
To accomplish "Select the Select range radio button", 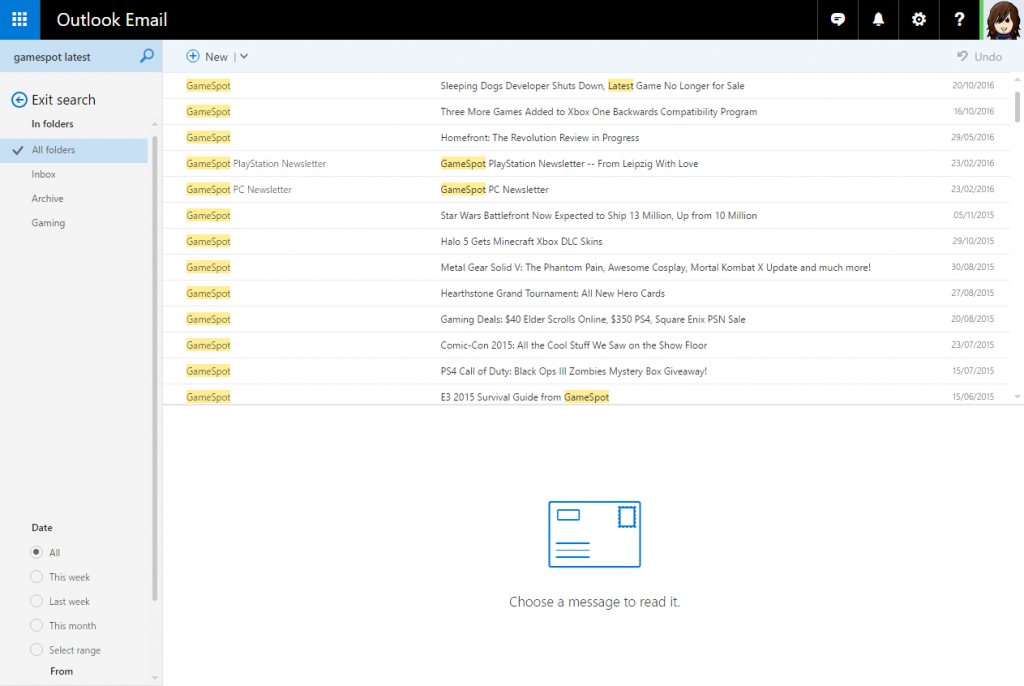I will click(37, 649).
